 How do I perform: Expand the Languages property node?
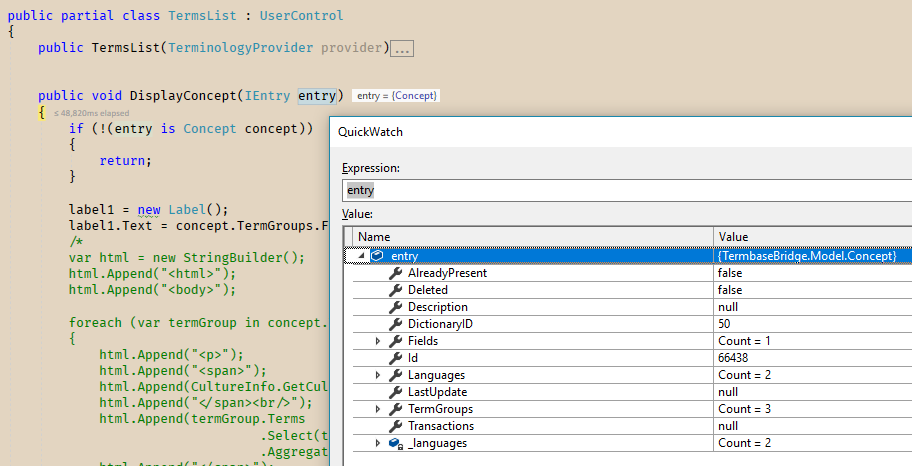(378, 375)
